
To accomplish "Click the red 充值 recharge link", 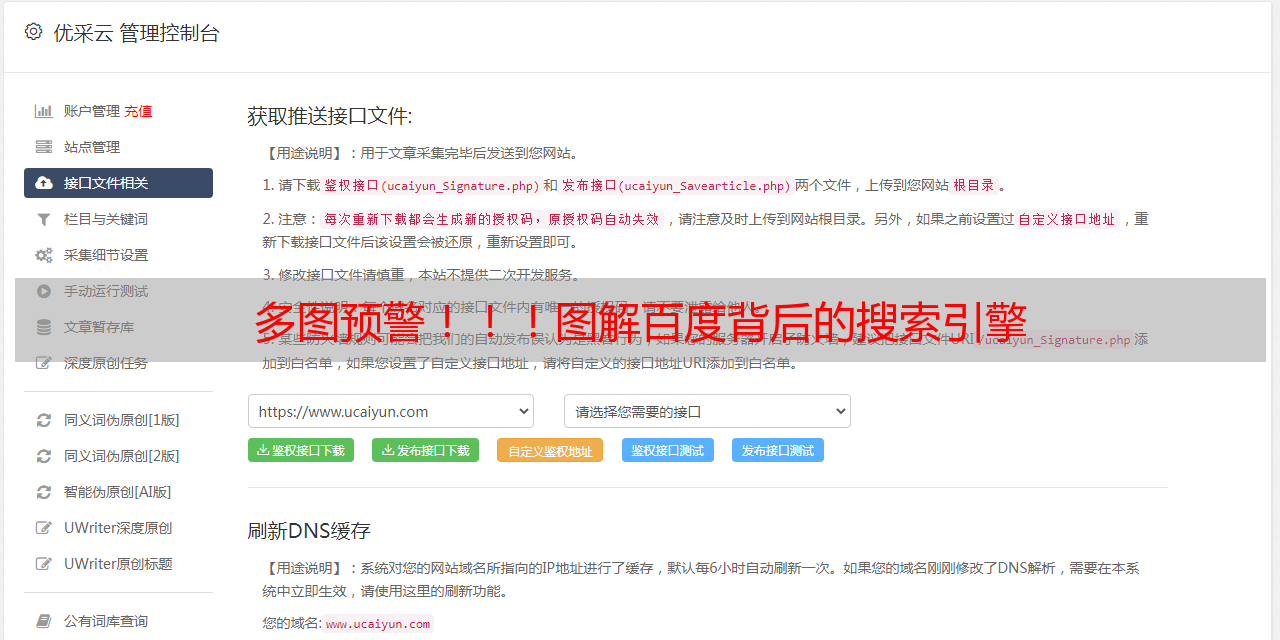I will tap(138, 111).
